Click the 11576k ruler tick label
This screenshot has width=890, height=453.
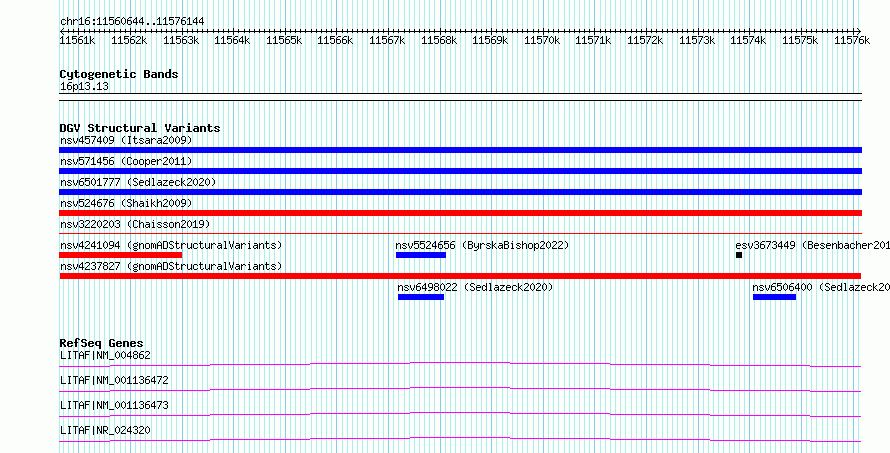pos(852,40)
